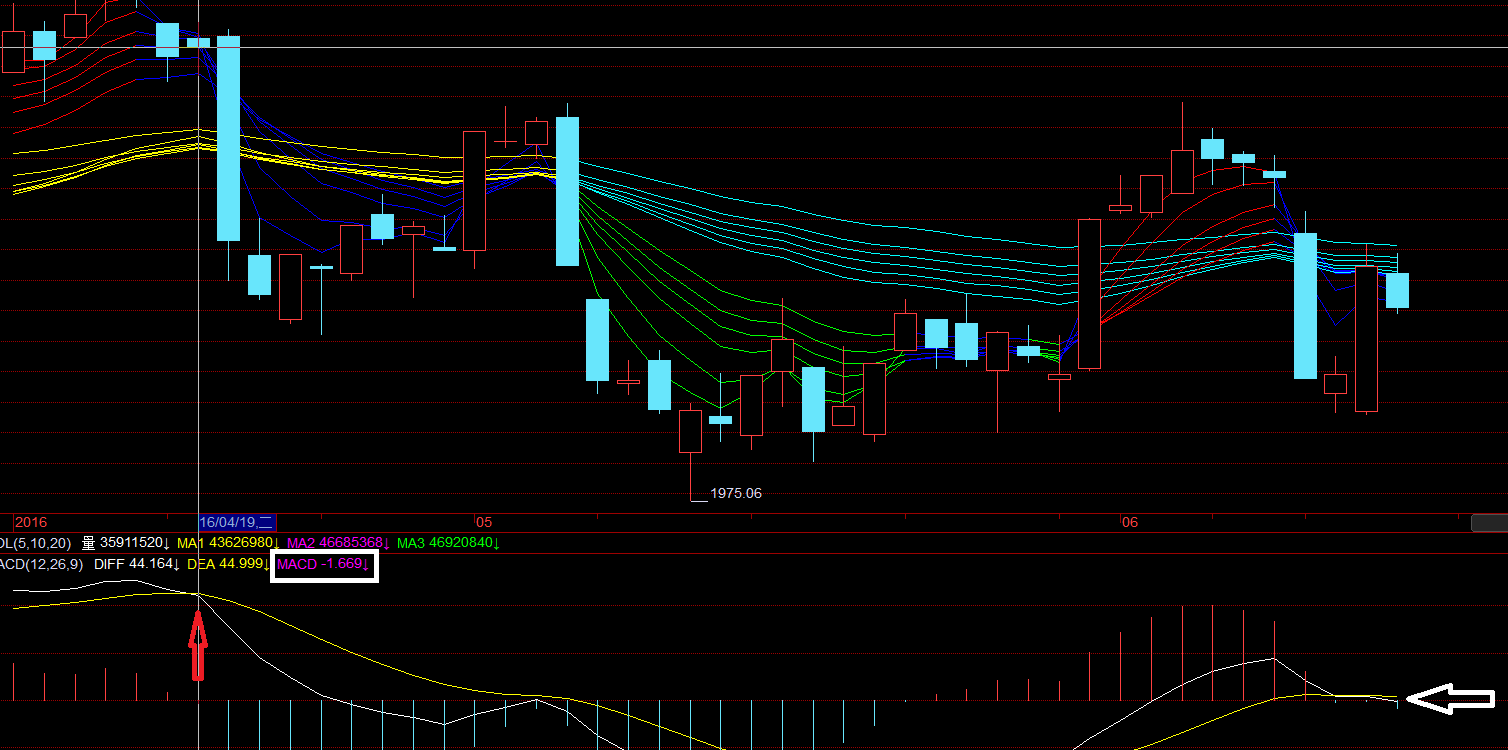
Task: Click the yellow MA1 43626980 volume average
Action: pos(228,543)
